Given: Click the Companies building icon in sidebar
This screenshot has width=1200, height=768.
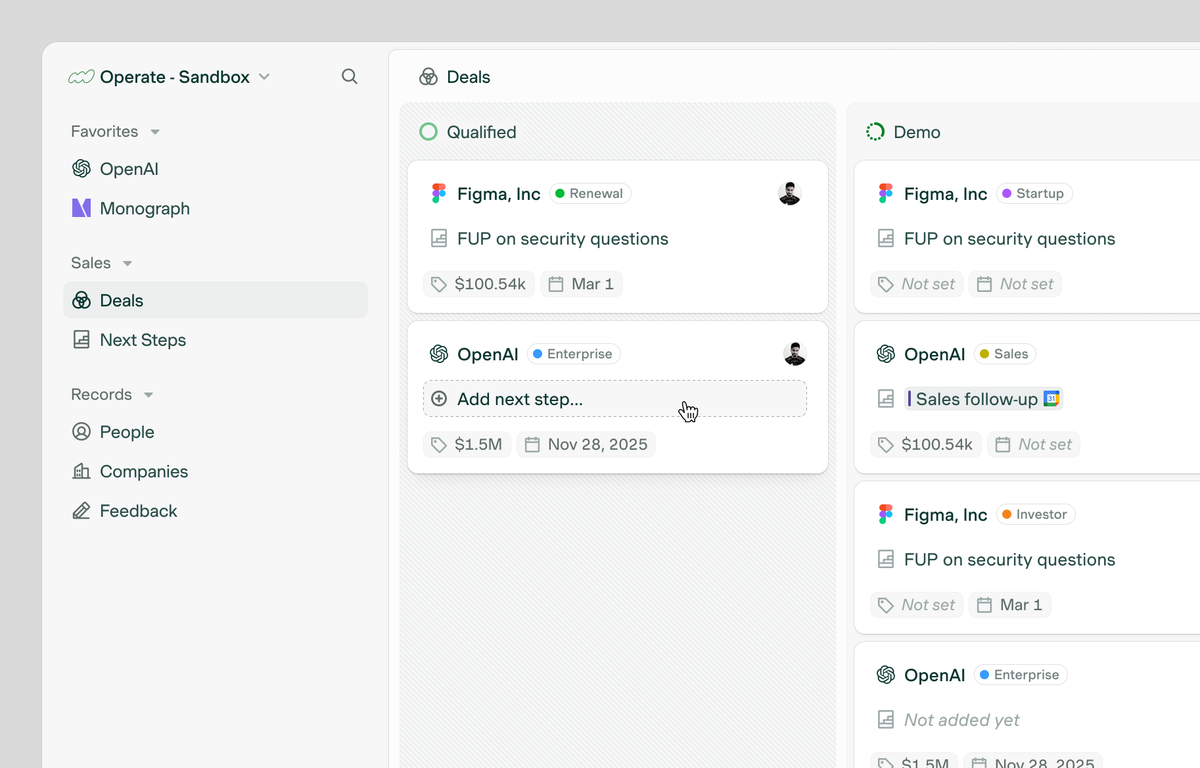Looking at the screenshot, I should [82, 471].
